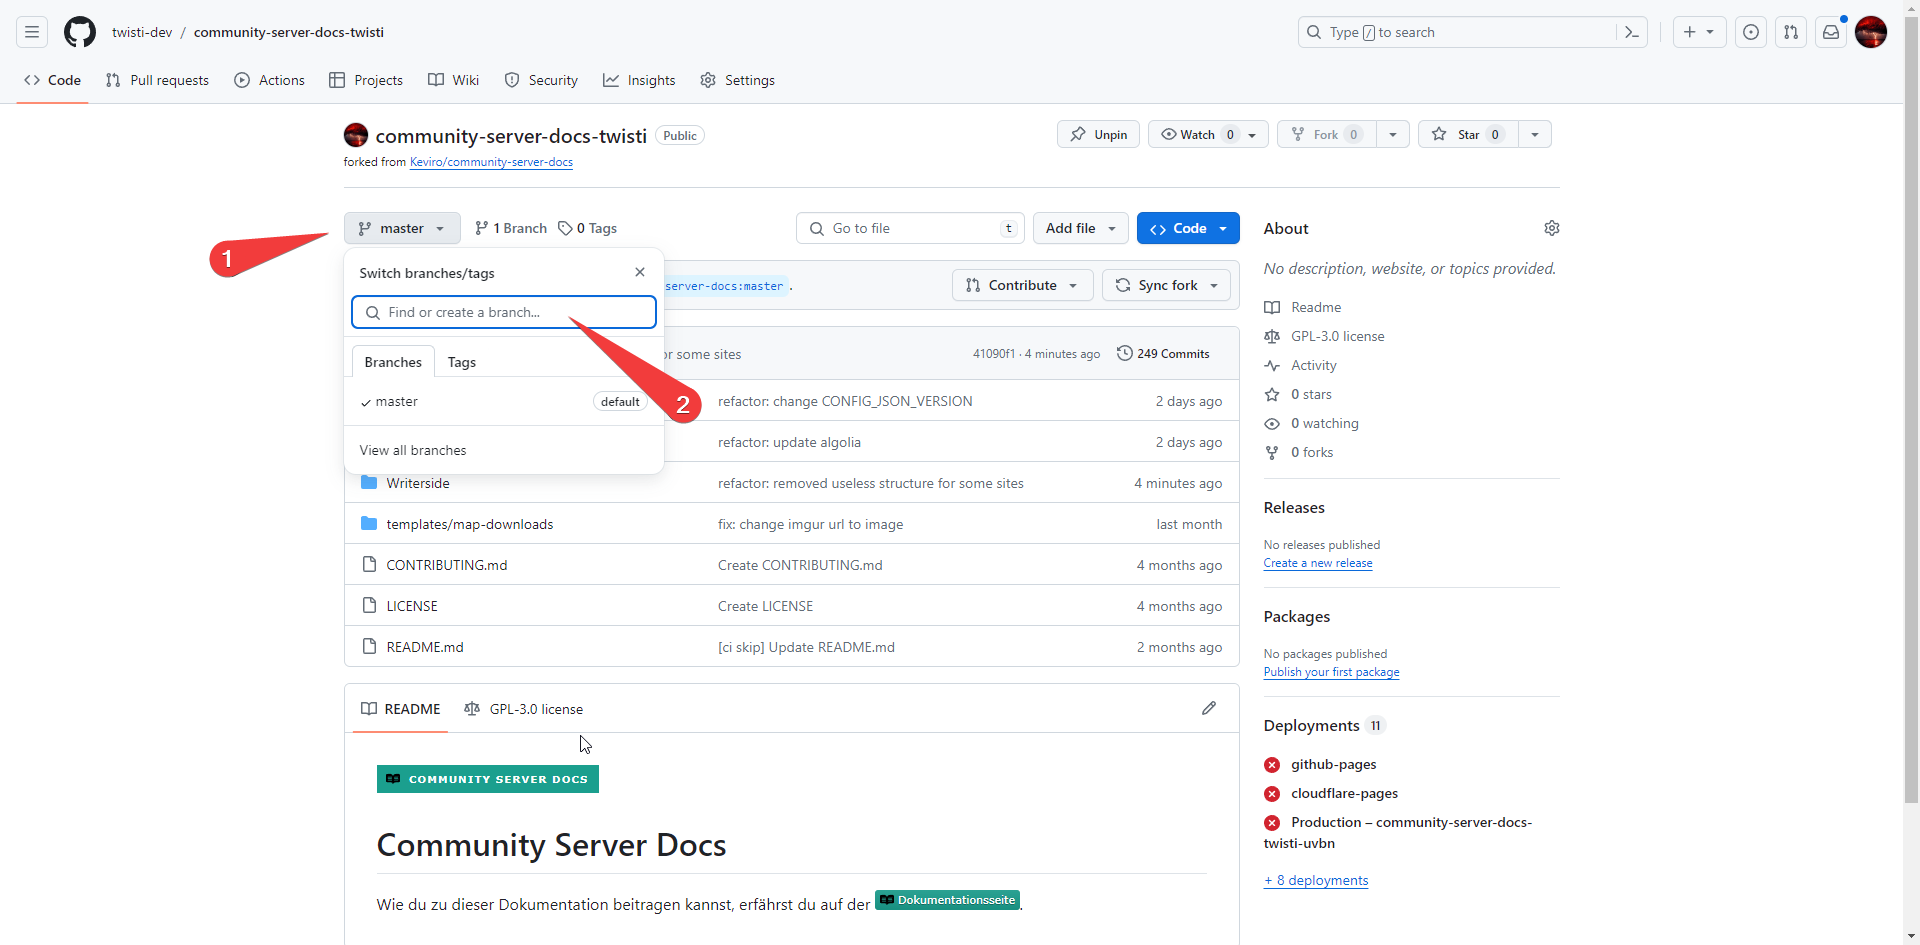This screenshot has width=1920, height=945.
Task: Select the Branches tab in popup
Action: click(393, 362)
